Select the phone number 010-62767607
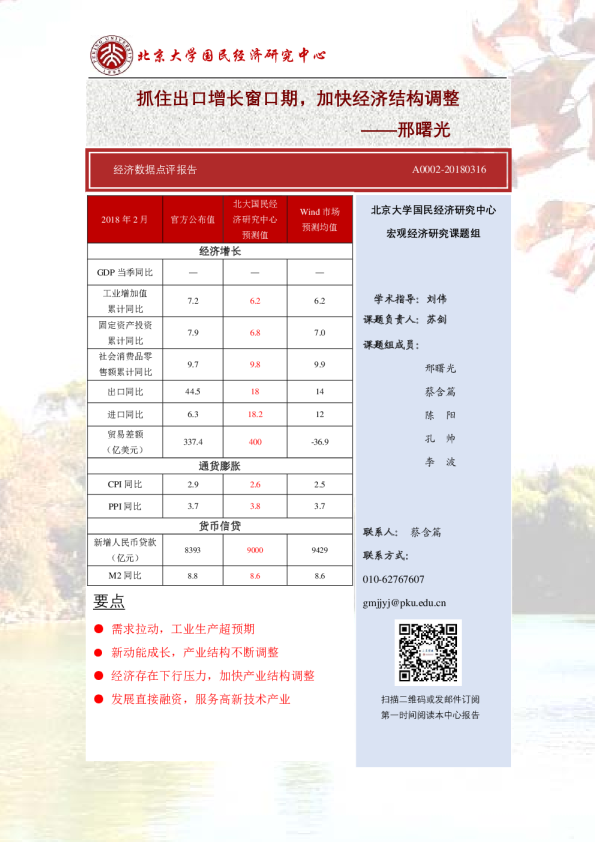Image resolution: width=595 pixels, height=842 pixels. (x=394, y=579)
